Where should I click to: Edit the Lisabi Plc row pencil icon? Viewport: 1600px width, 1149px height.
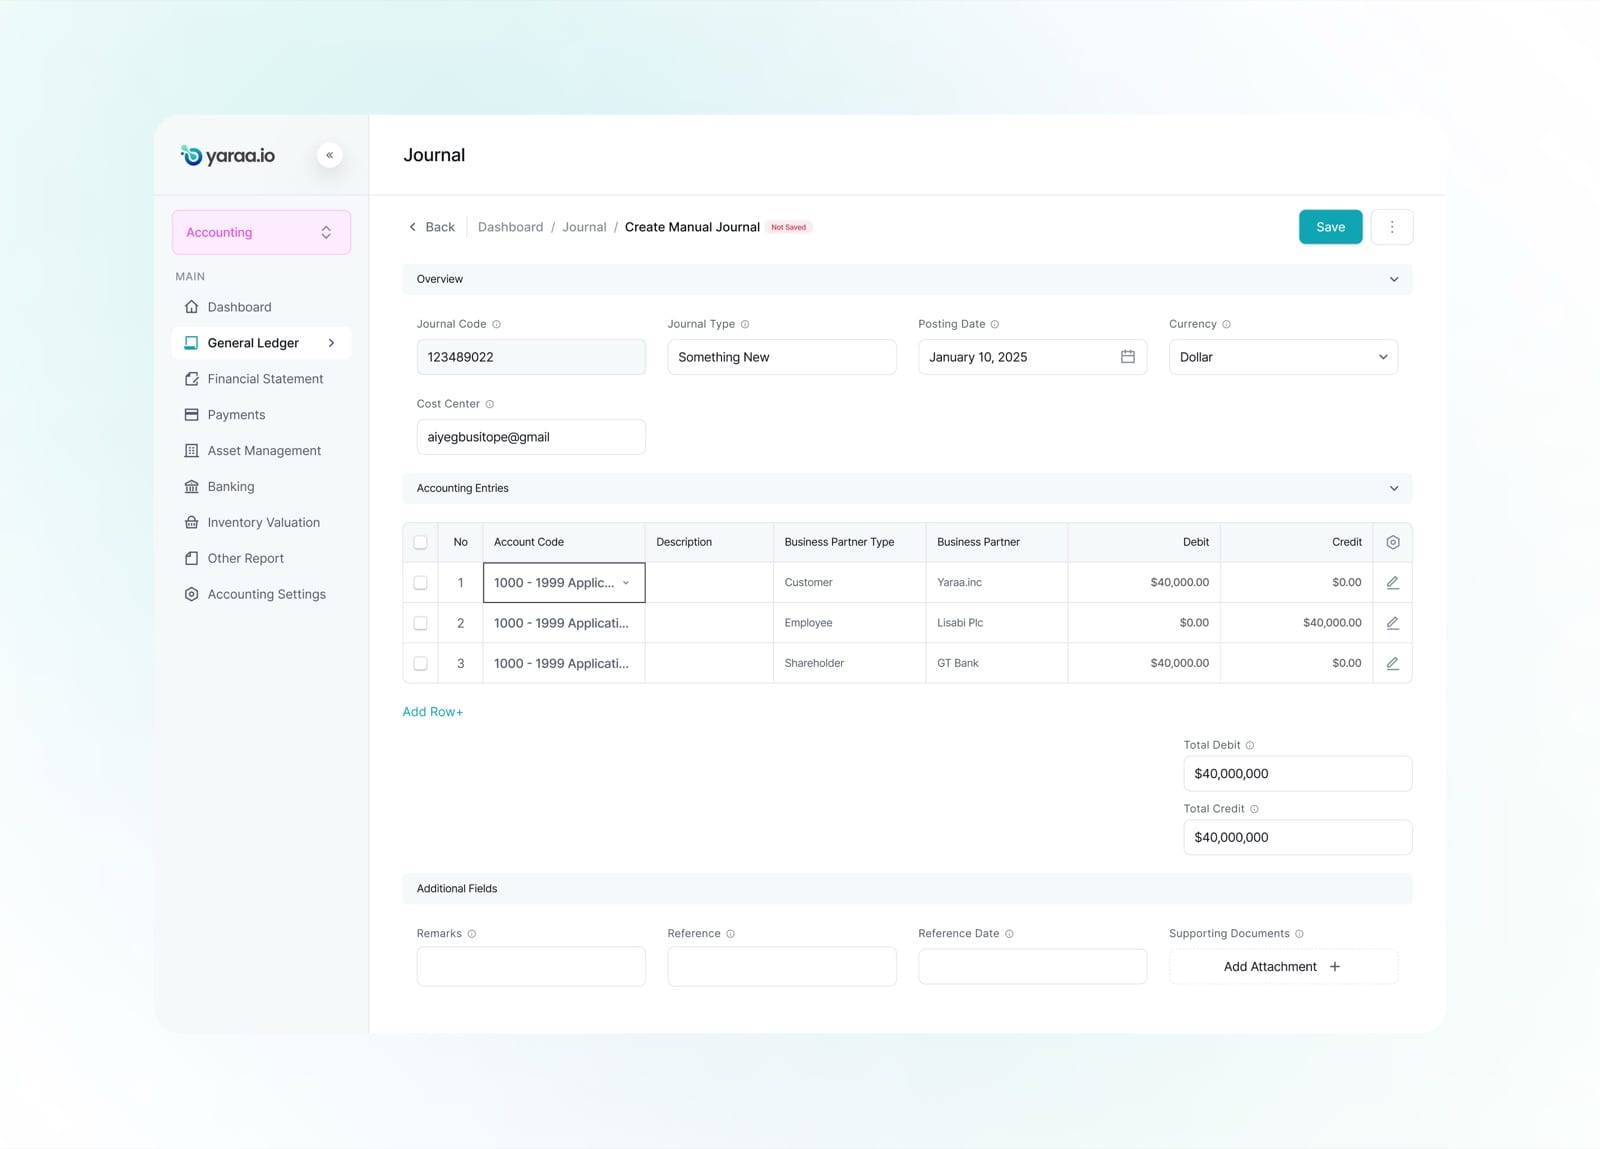(1392, 623)
